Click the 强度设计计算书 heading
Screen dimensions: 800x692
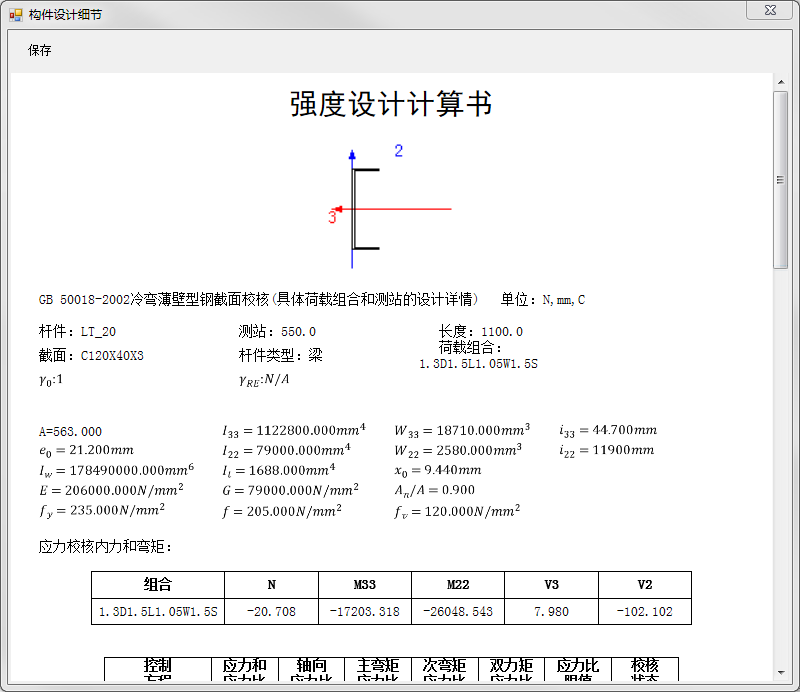click(x=390, y=105)
